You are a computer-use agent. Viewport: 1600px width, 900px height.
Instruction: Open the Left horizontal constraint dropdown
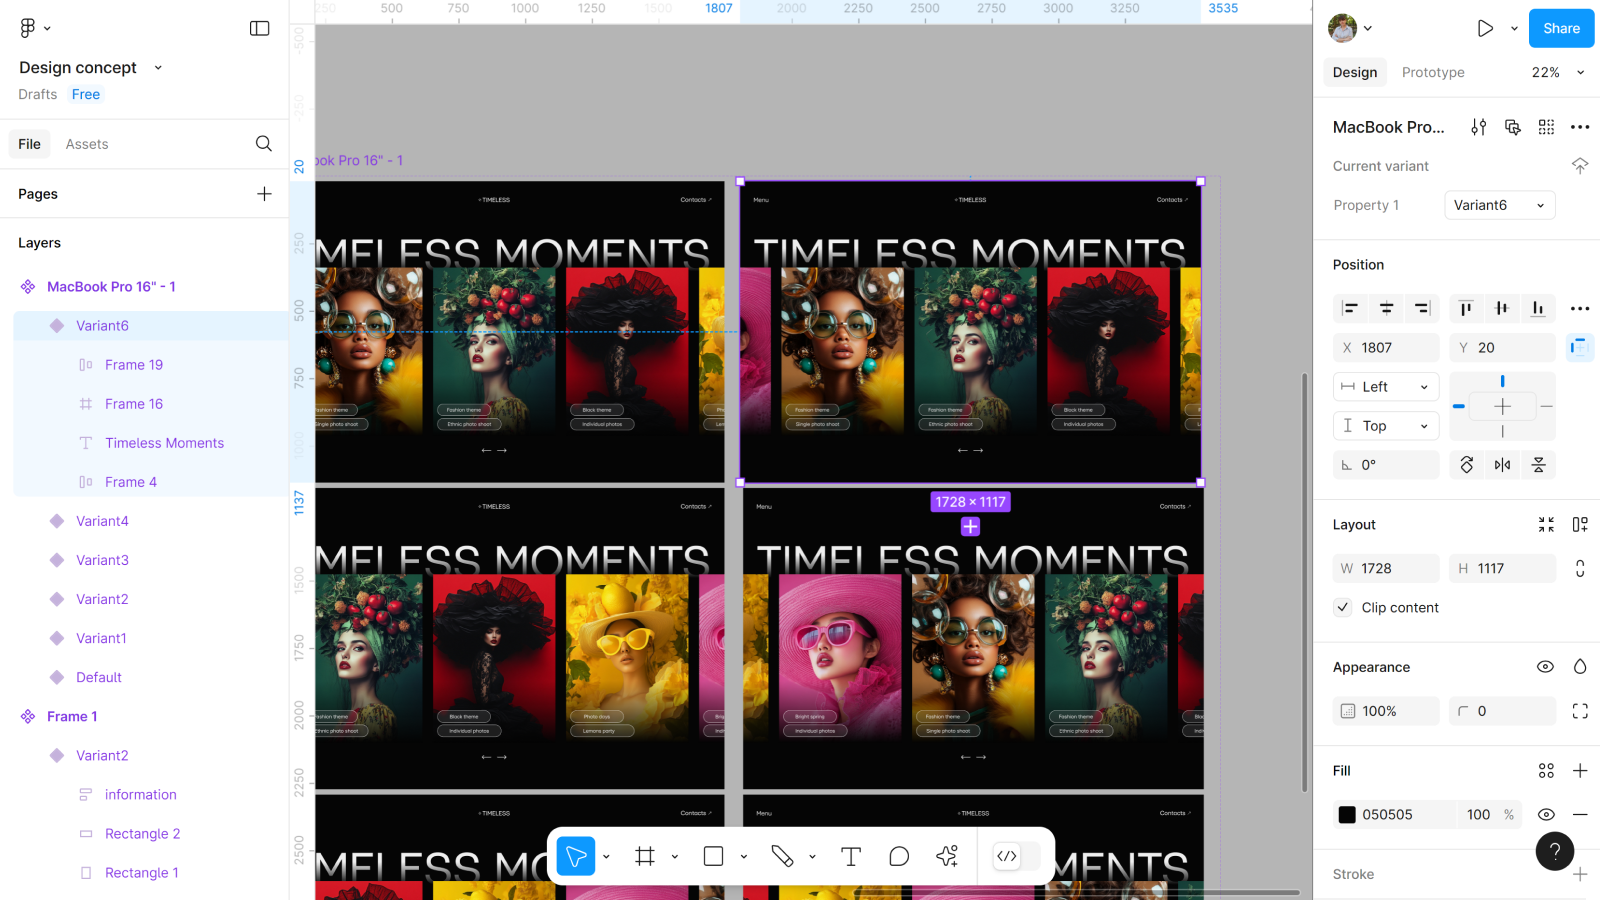click(x=1386, y=387)
